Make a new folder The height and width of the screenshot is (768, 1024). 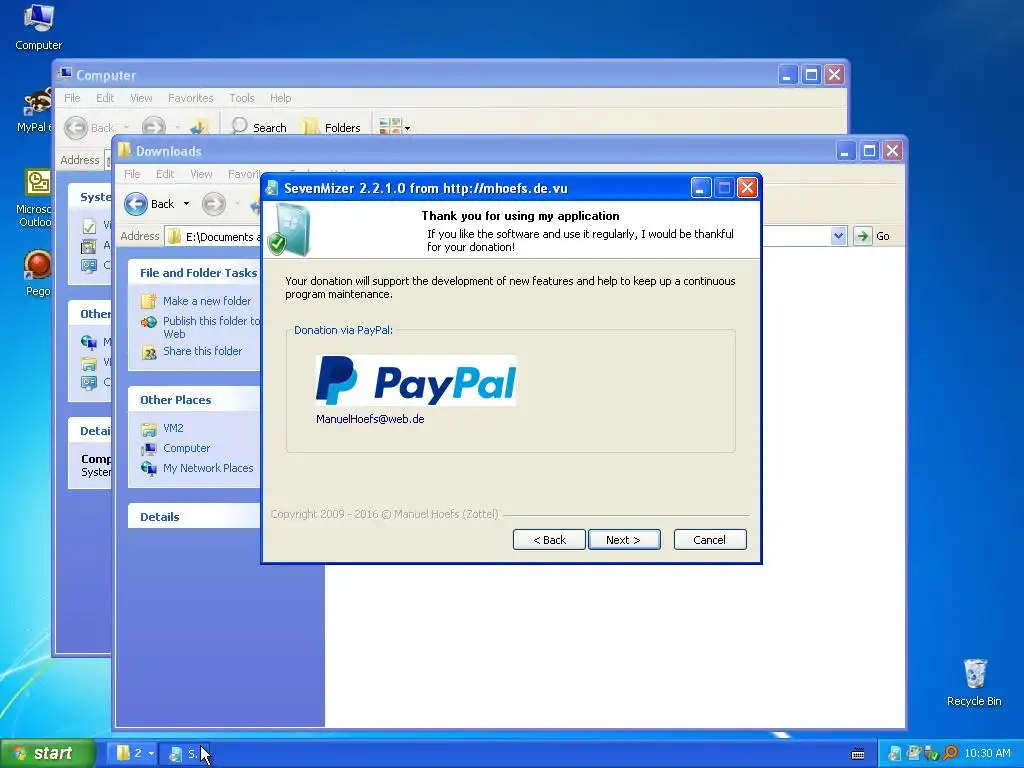(x=196, y=301)
